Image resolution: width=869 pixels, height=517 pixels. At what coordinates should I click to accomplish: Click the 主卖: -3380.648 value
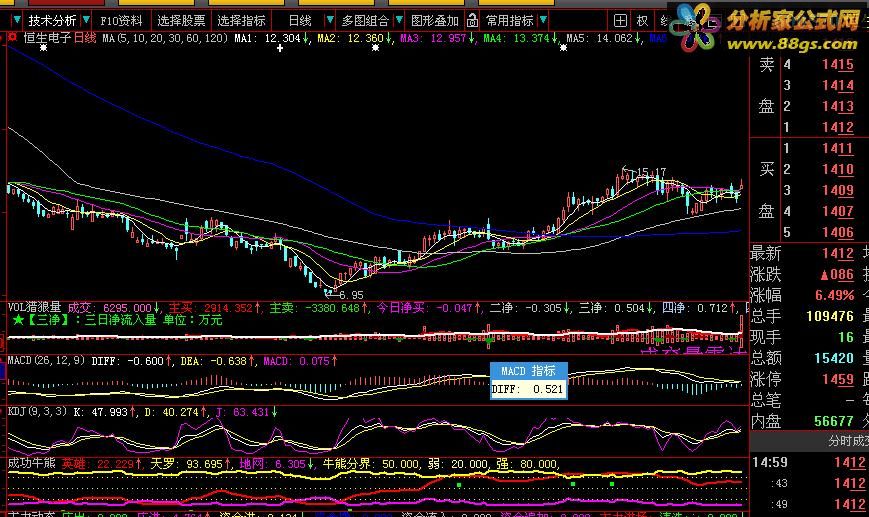point(319,308)
